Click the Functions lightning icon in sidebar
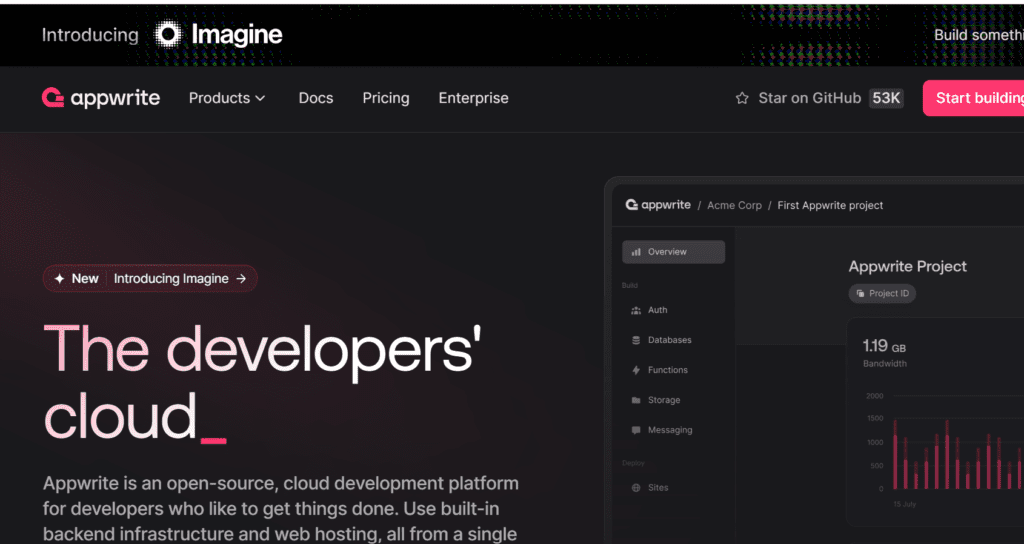1024x544 pixels. (636, 370)
